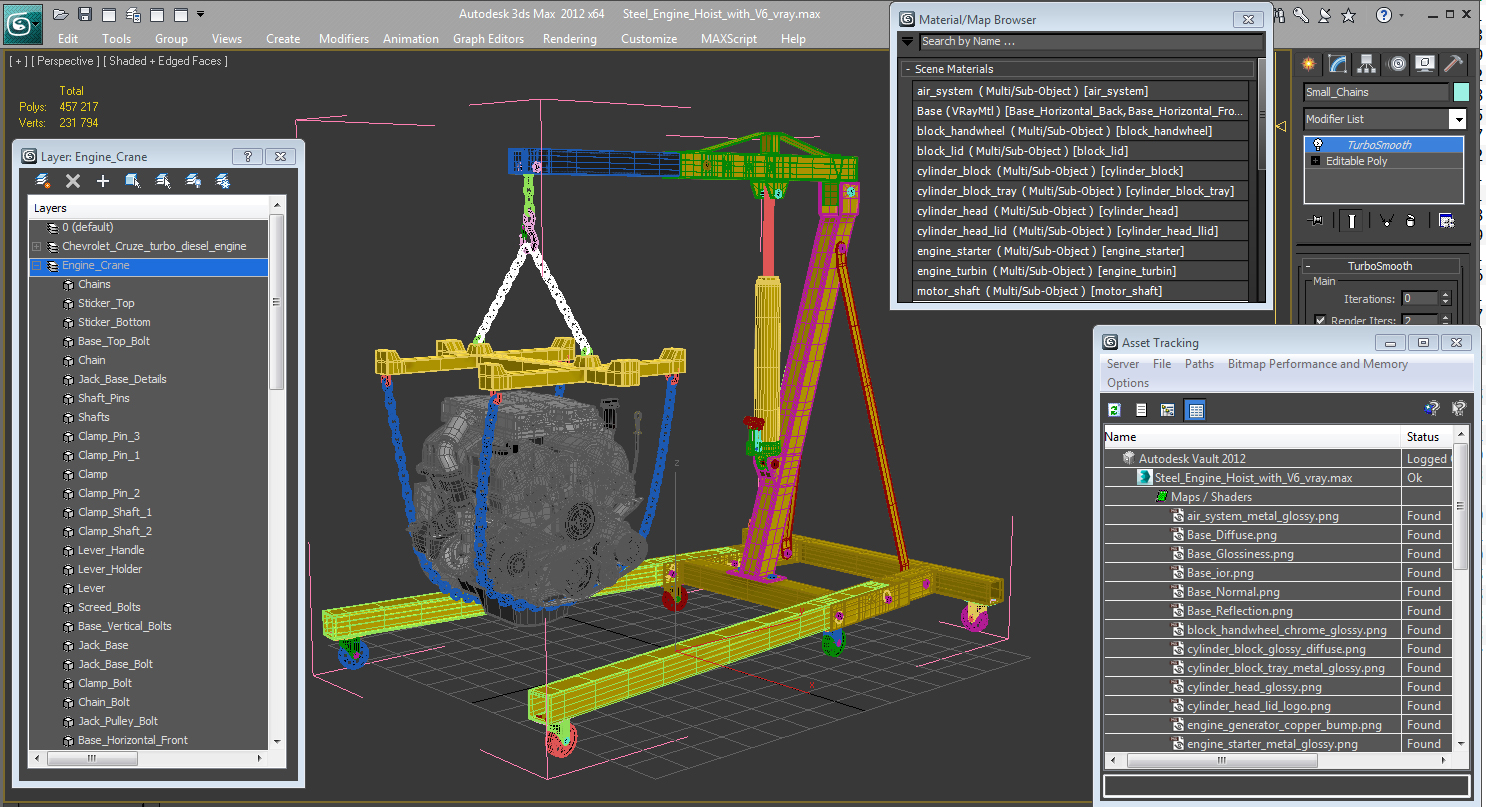
Task: Open the Rendering menu
Action: pyautogui.click(x=569, y=39)
